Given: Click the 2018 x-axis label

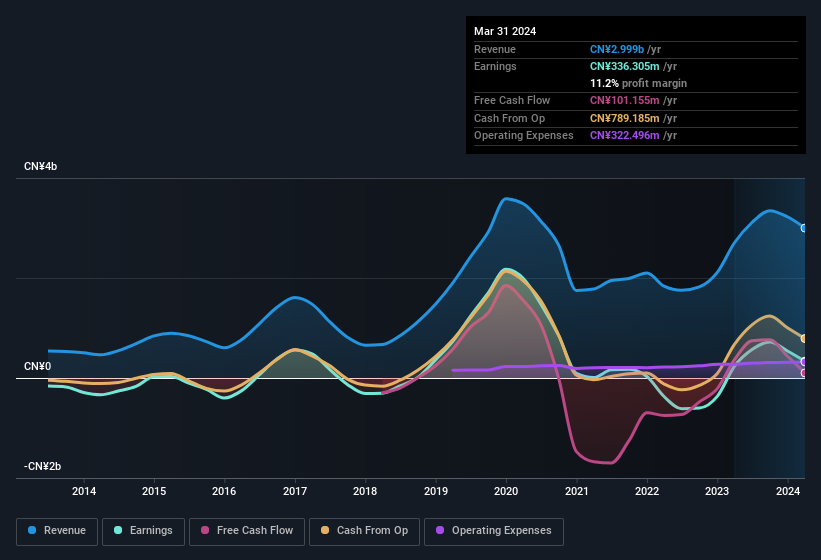Looking at the screenshot, I should click(365, 491).
